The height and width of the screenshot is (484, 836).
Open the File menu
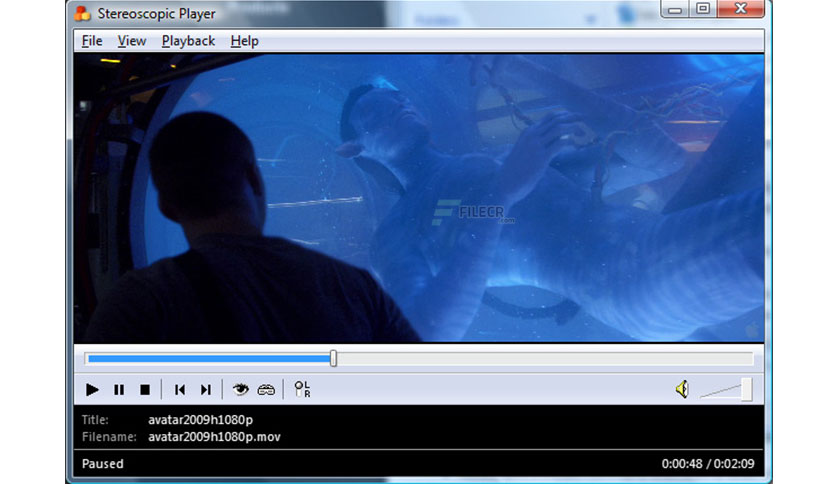pyautogui.click(x=92, y=41)
